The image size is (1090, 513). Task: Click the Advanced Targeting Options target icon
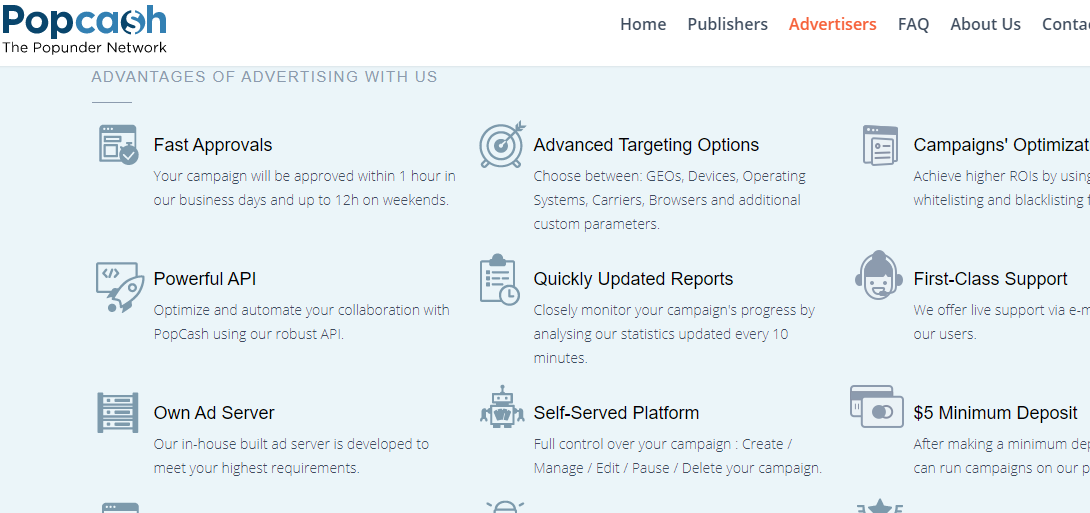point(502,145)
